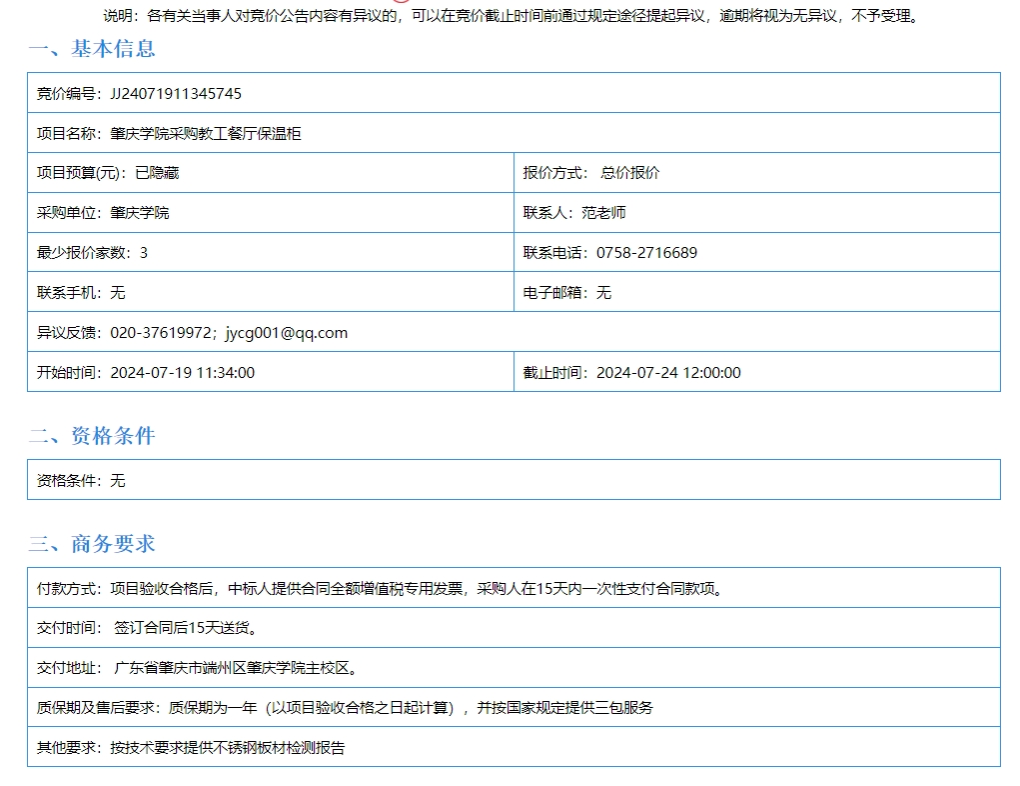1020x786 pixels.
Task: Click the 交付时间 delivery time row
Action: [150, 628]
